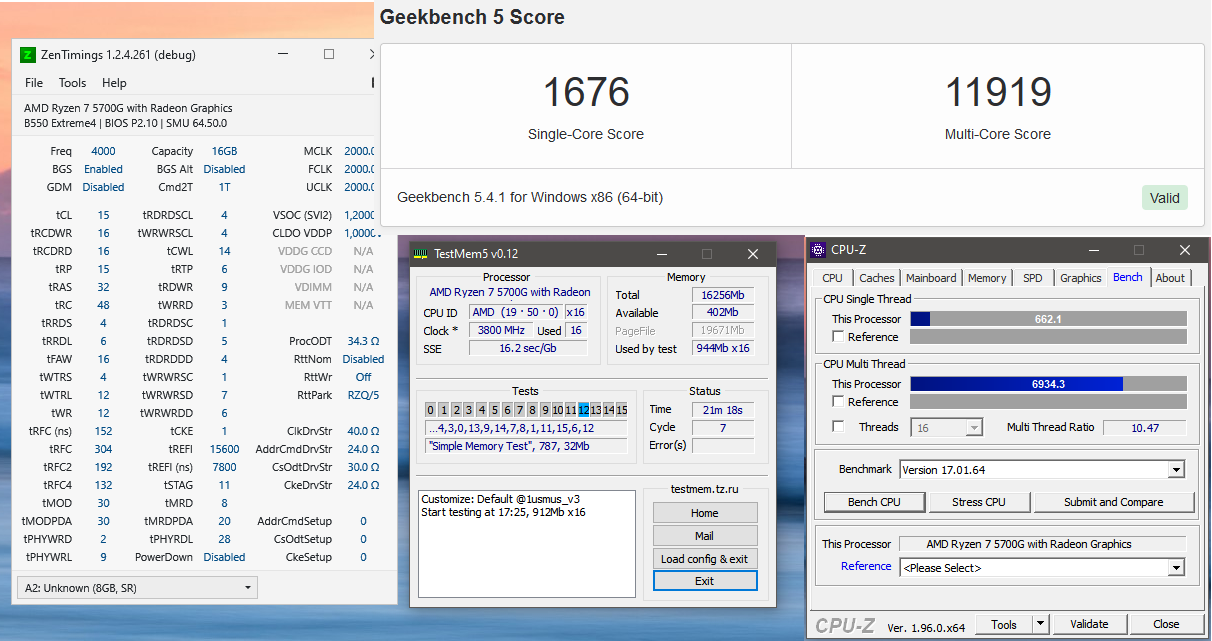Open the Reference Please Select dropdown

tap(1041, 567)
